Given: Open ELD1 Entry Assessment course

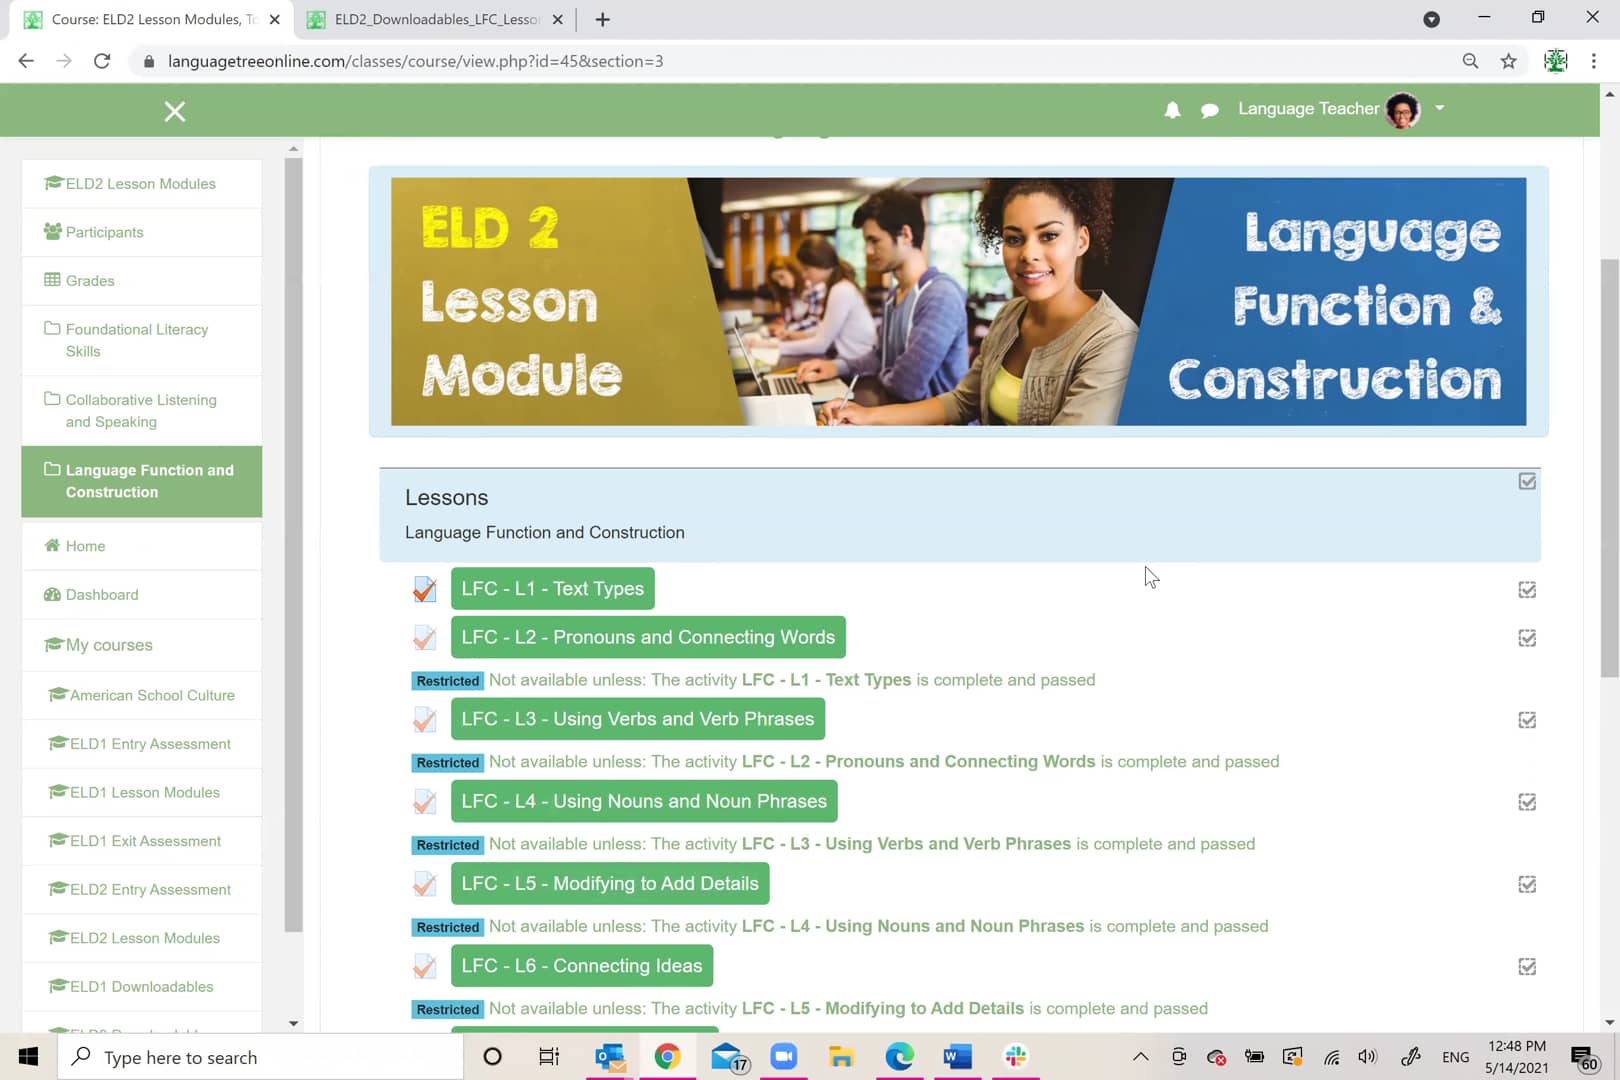Looking at the screenshot, I should (x=141, y=744).
